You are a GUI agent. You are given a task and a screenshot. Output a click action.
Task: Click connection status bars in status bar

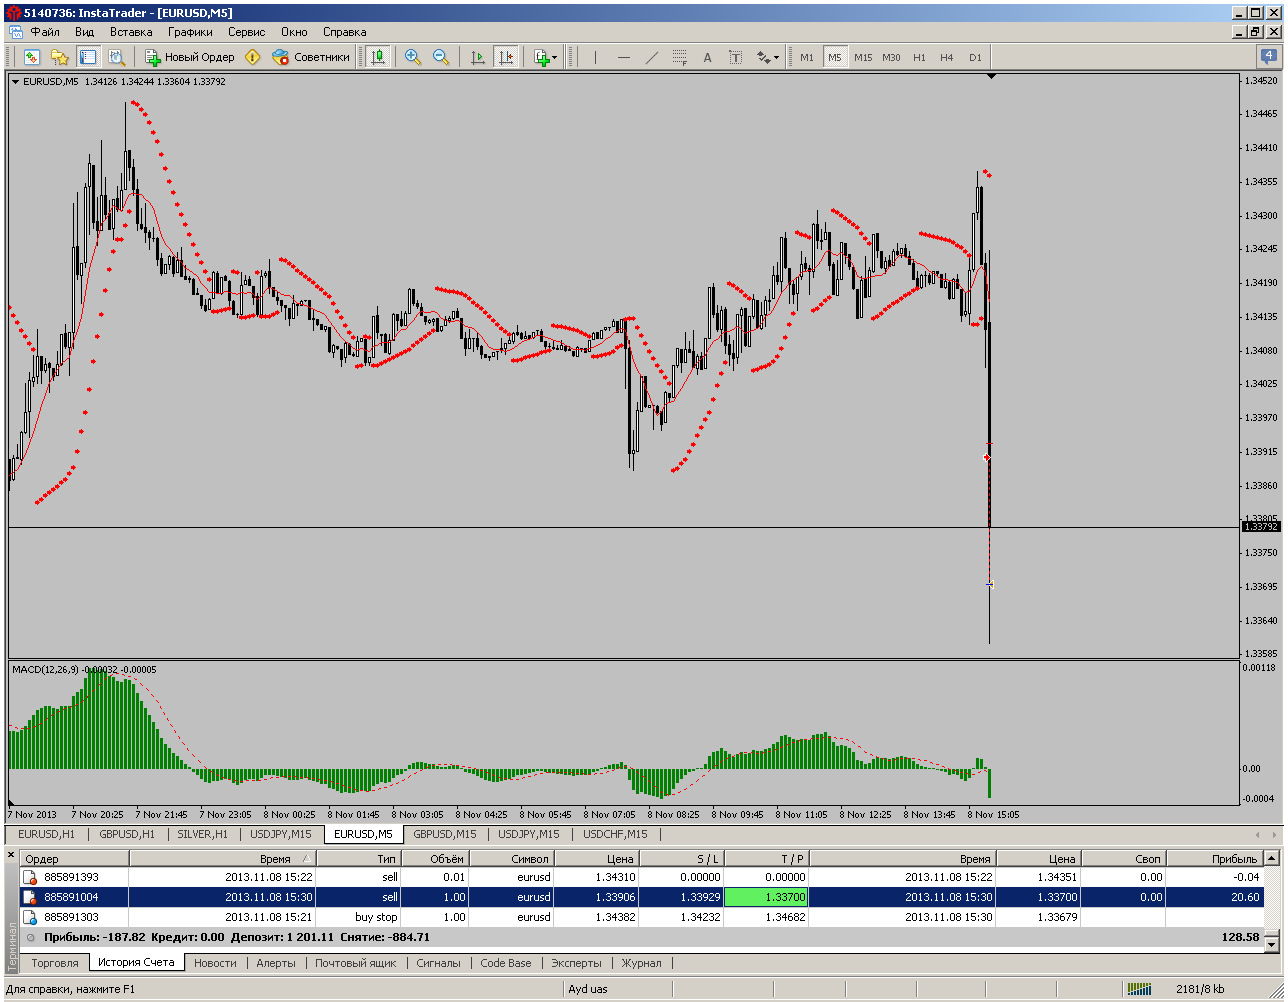[x=1139, y=989]
